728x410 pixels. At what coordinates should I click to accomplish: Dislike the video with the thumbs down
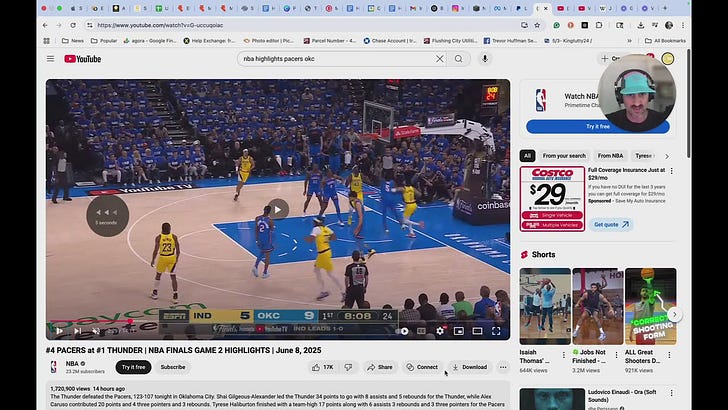pos(348,367)
